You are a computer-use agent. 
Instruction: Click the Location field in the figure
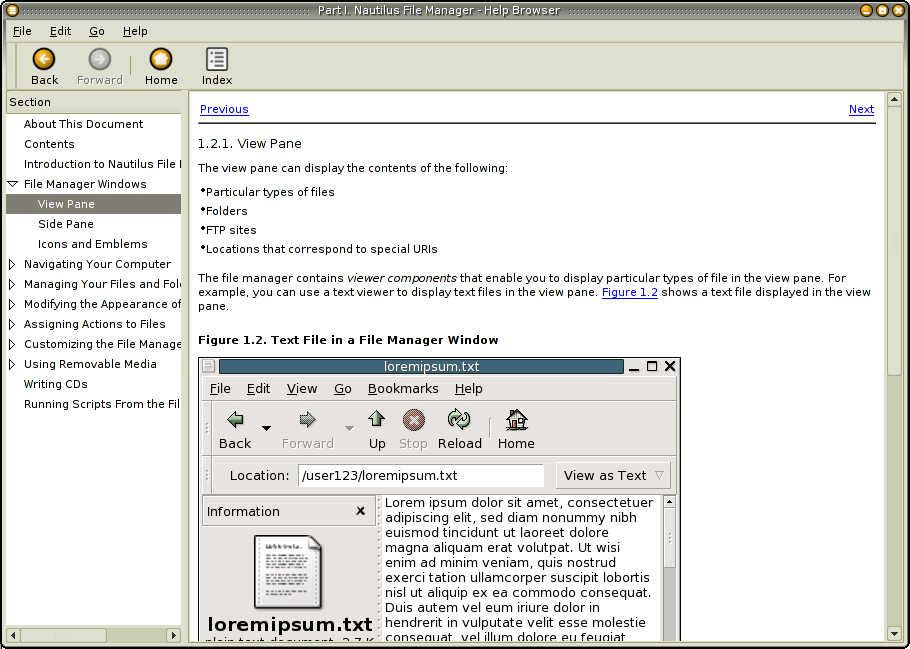[x=421, y=475]
